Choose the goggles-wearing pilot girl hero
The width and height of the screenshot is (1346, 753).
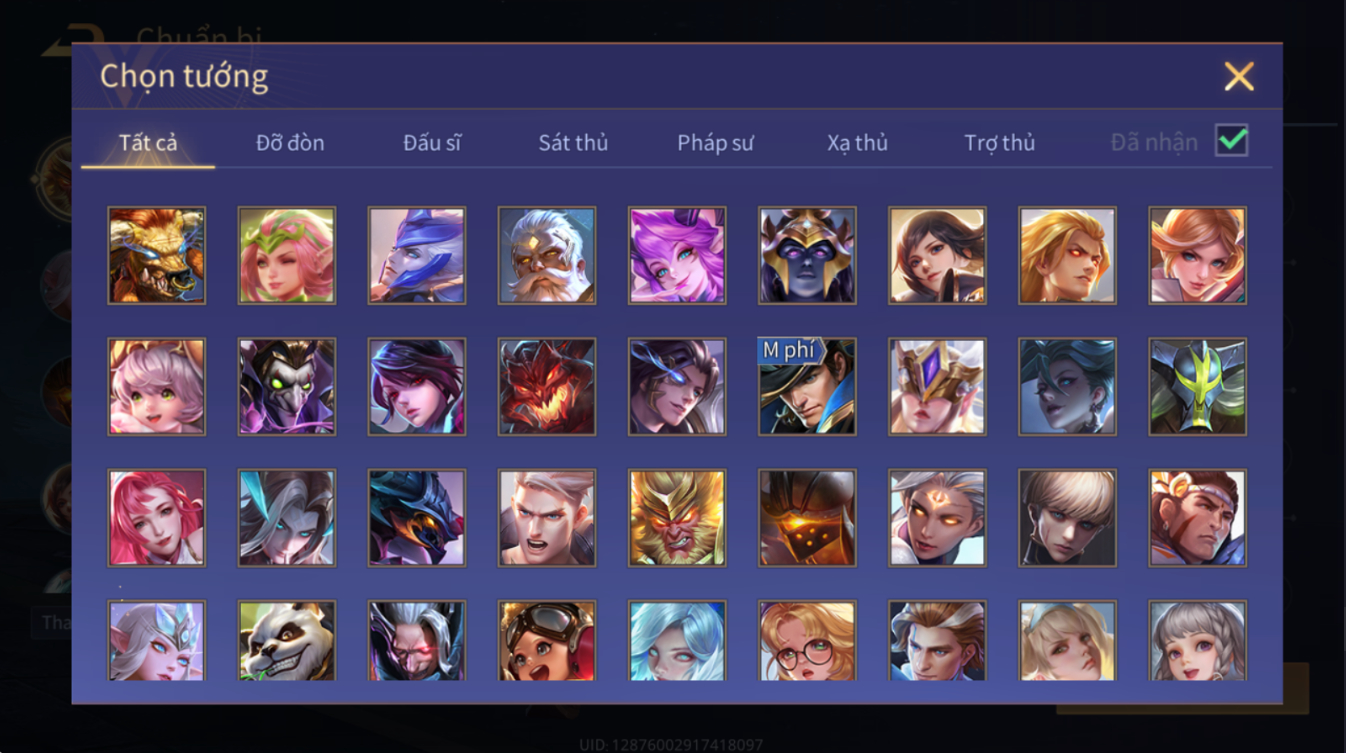coord(547,641)
